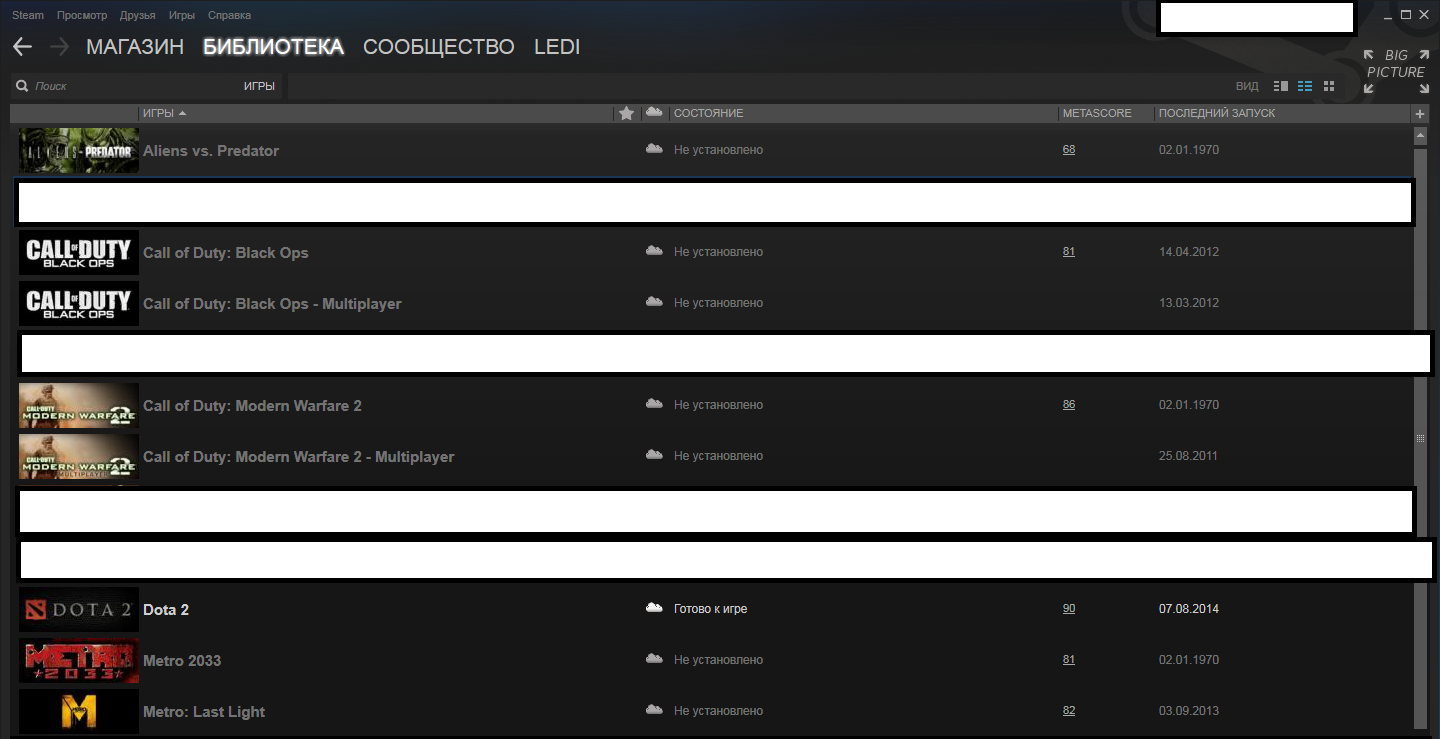Viewport: 1440px width, 739px height.
Task: Open the Просмотр menu
Action: click(x=82, y=15)
